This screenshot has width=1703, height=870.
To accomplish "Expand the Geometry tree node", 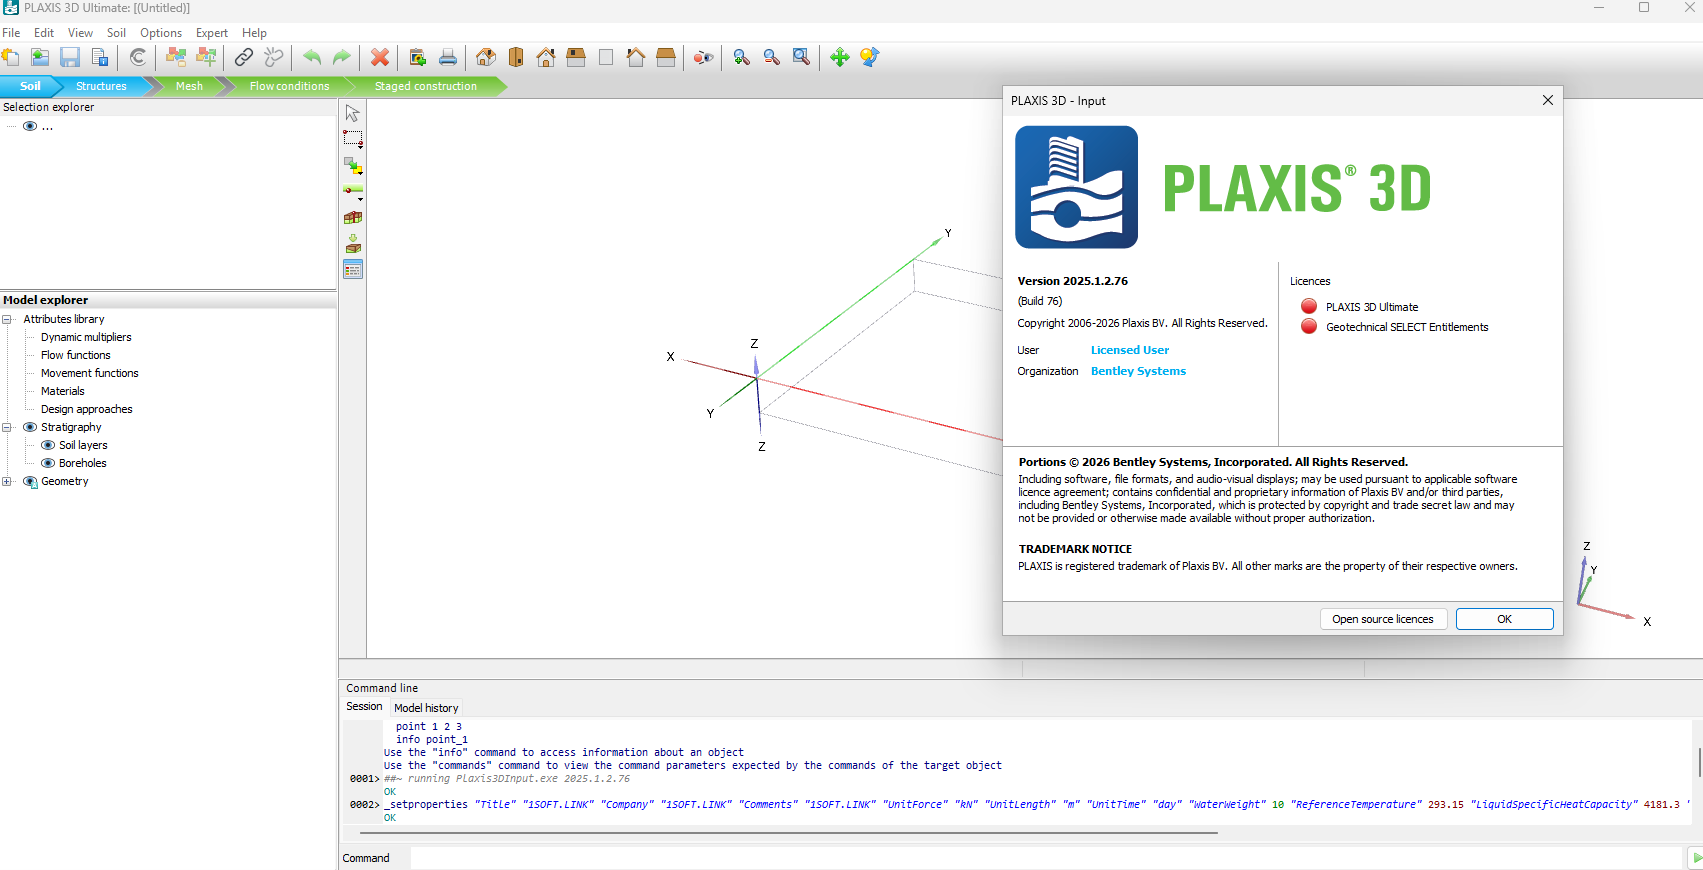I will point(7,481).
